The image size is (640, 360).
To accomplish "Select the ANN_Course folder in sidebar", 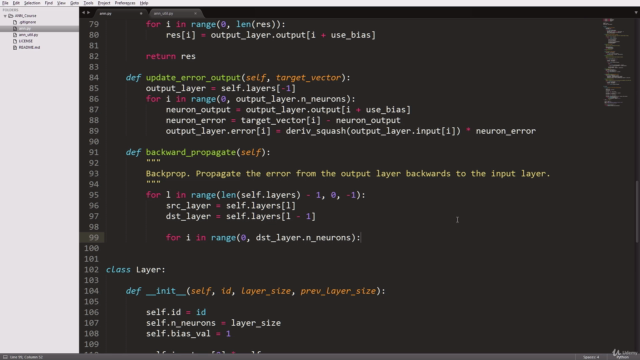I will (x=25, y=16).
